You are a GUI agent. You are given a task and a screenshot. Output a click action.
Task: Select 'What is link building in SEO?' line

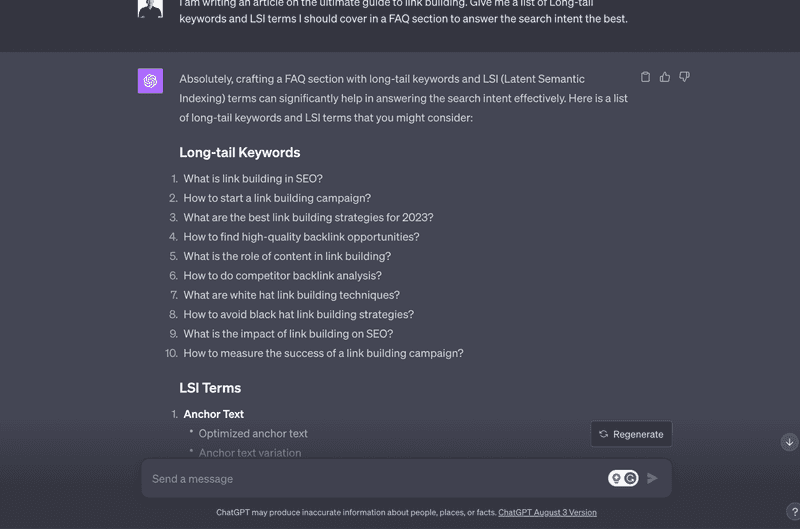pyautogui.click(x=253, y=179)
